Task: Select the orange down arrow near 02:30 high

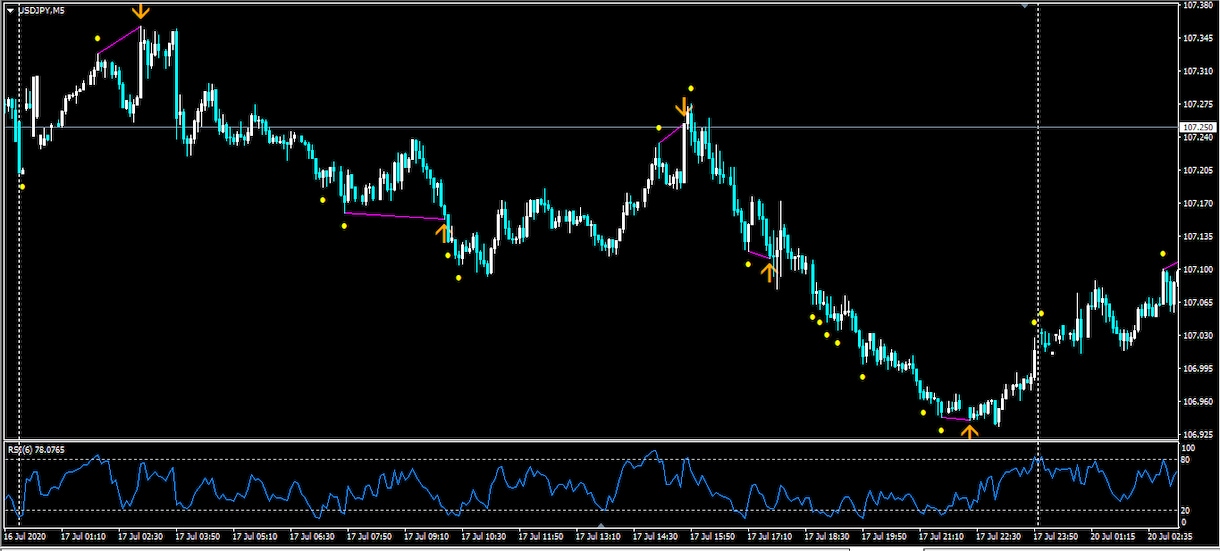Action: (x=141, y=11)
